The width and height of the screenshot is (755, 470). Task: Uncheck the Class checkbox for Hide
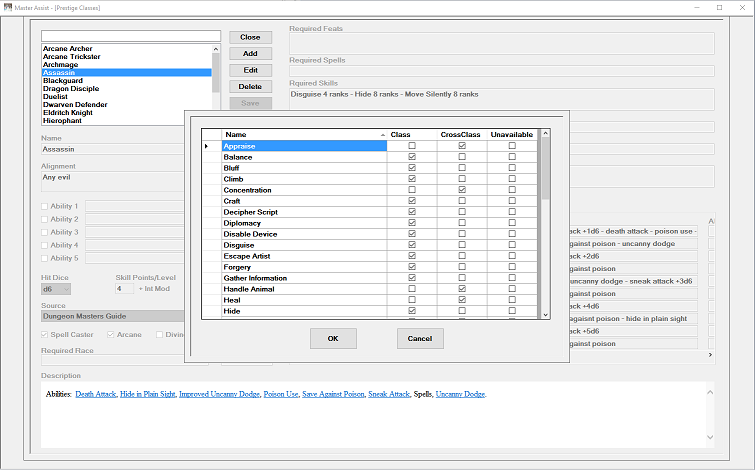pyautogui.click(x=412, y=311)
